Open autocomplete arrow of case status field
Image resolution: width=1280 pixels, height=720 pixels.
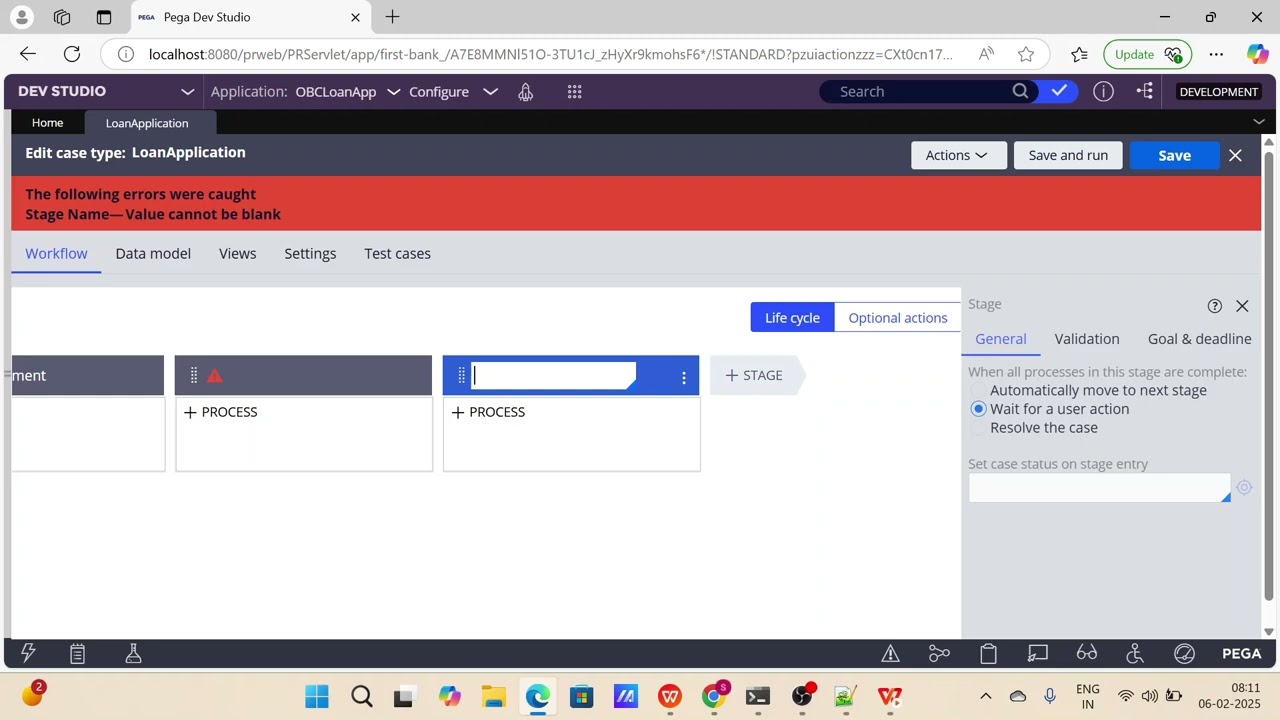(1226, 497)
